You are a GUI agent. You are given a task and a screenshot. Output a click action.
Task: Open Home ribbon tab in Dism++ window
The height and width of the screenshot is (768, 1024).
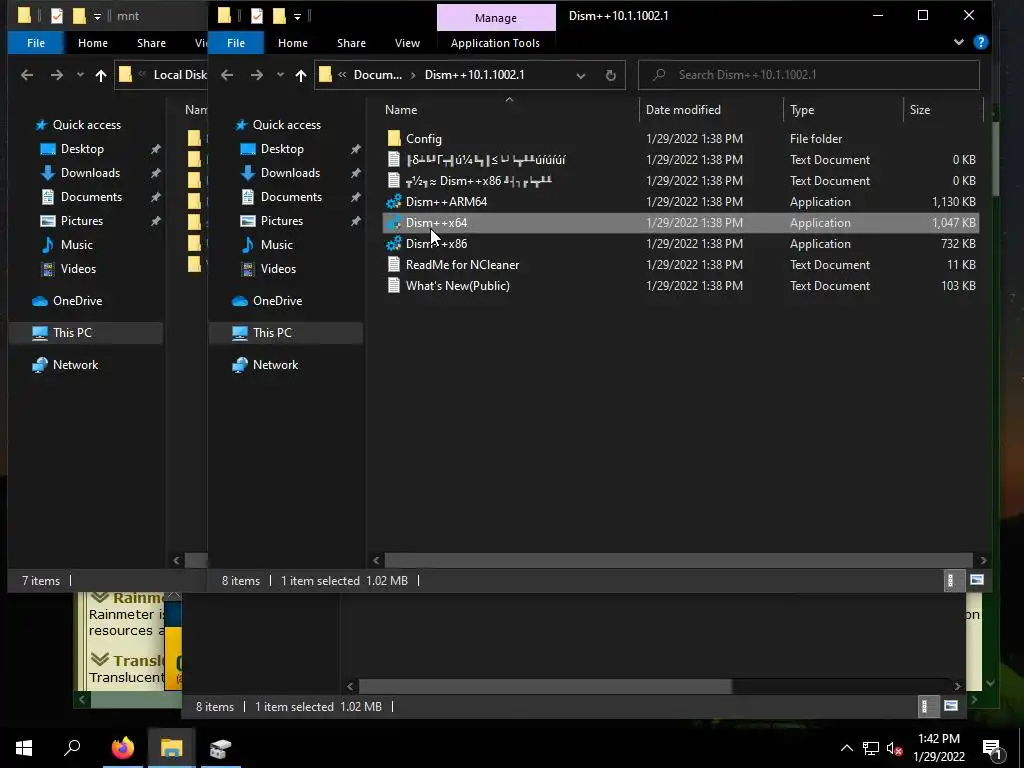[x=293, y=43]
